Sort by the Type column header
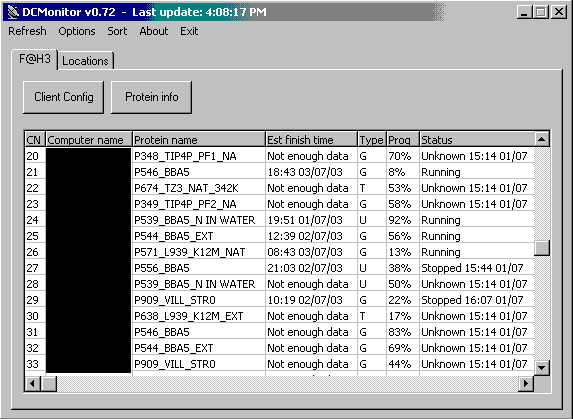Screen dimensions: 573x419 click(372, 140)
